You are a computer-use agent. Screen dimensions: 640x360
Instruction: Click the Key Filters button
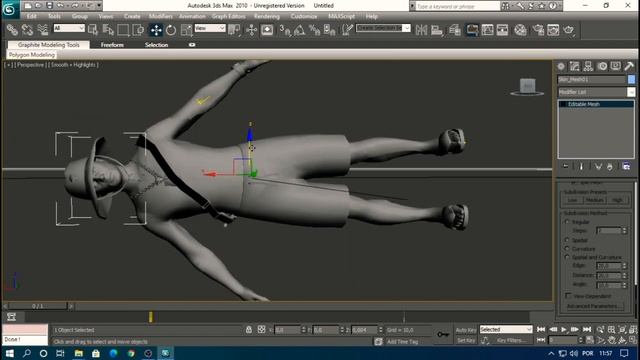coord(511,340)
